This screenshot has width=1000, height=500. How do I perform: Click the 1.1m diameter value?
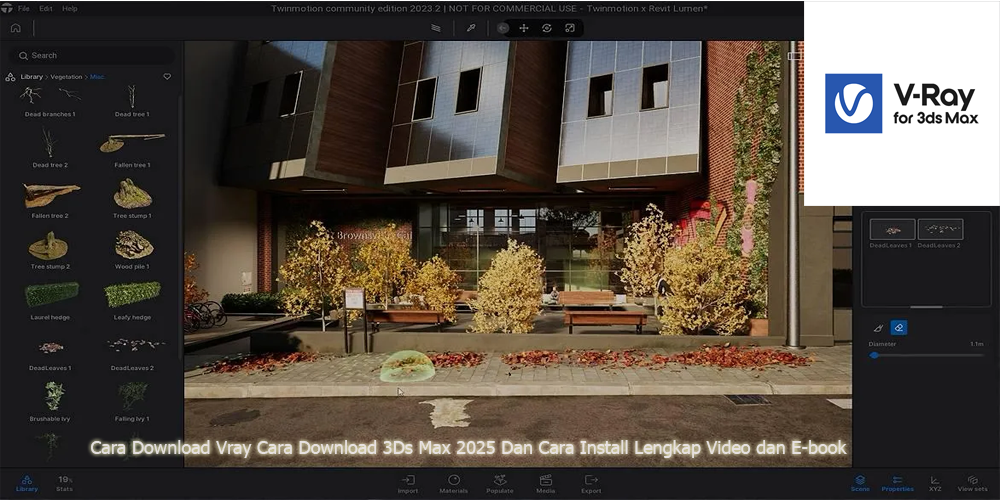(976, 344)
